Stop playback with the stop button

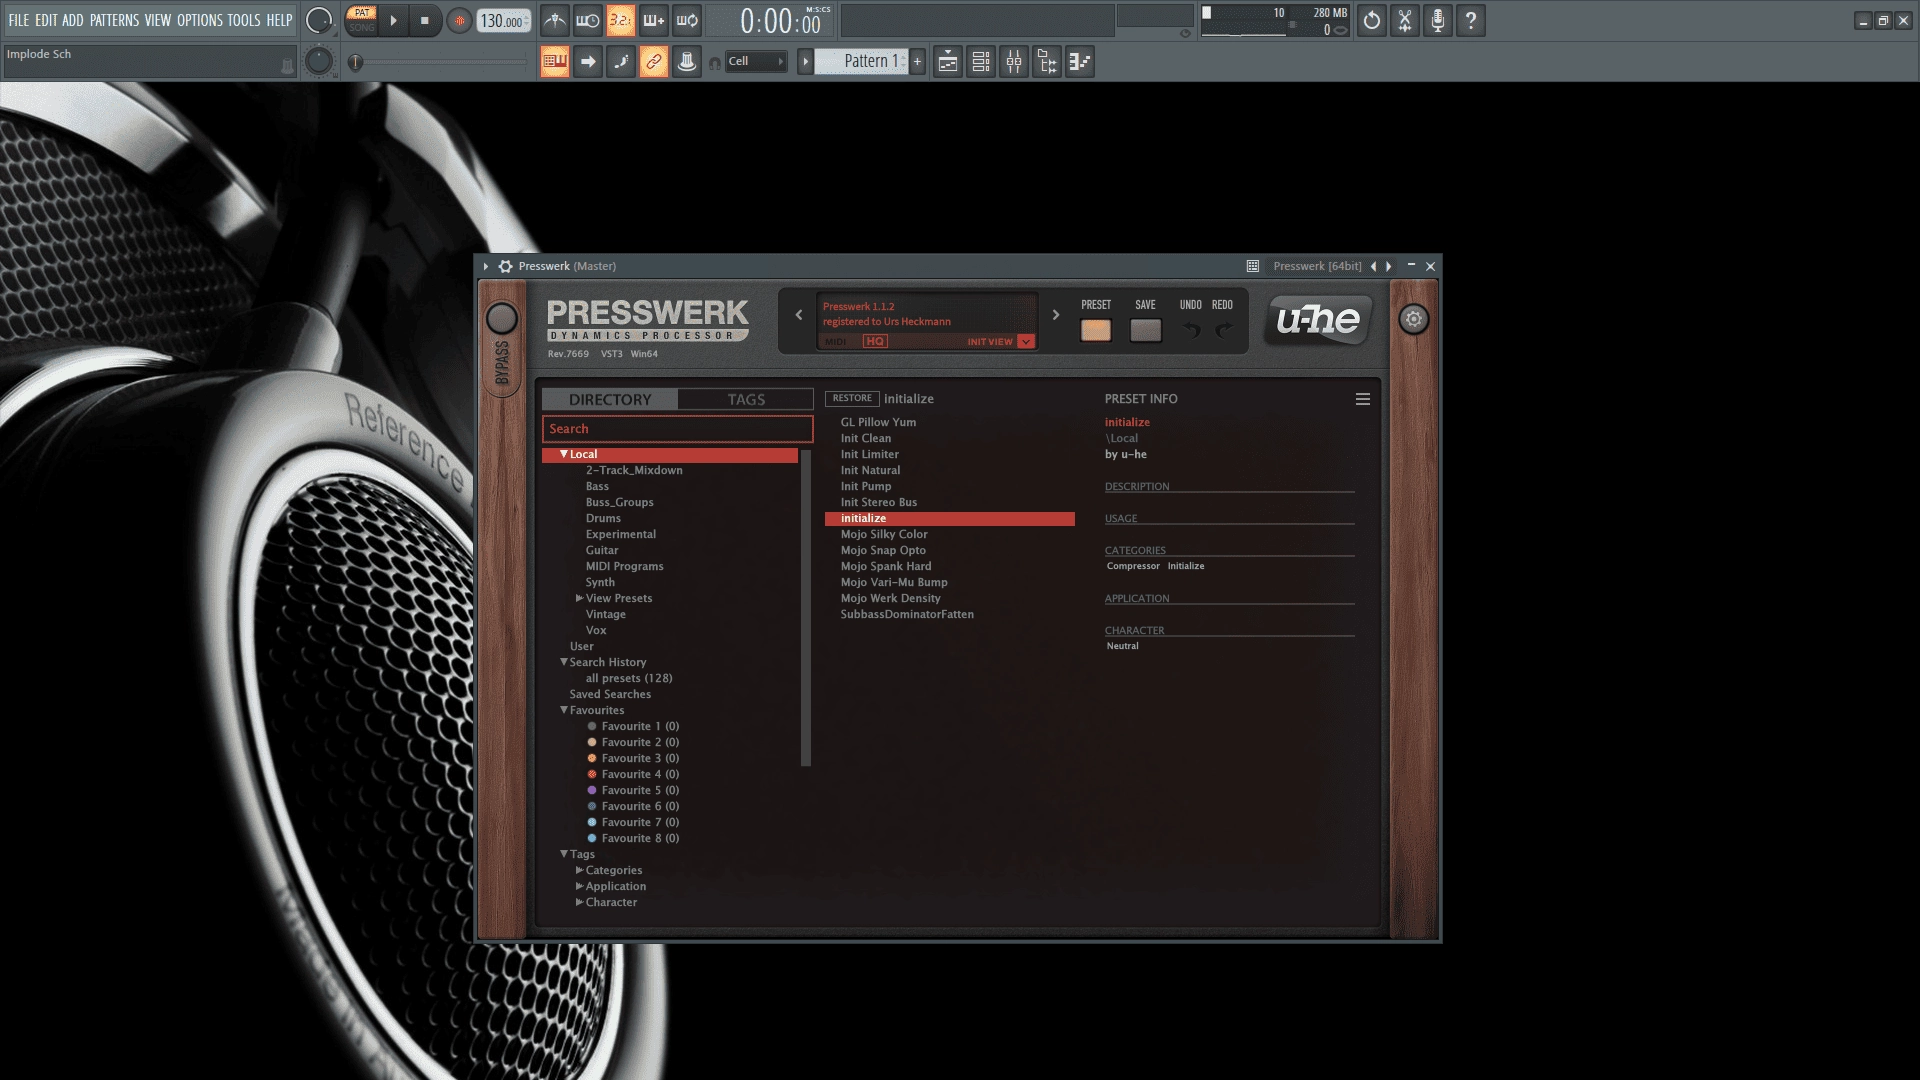(x=424, y=20)
